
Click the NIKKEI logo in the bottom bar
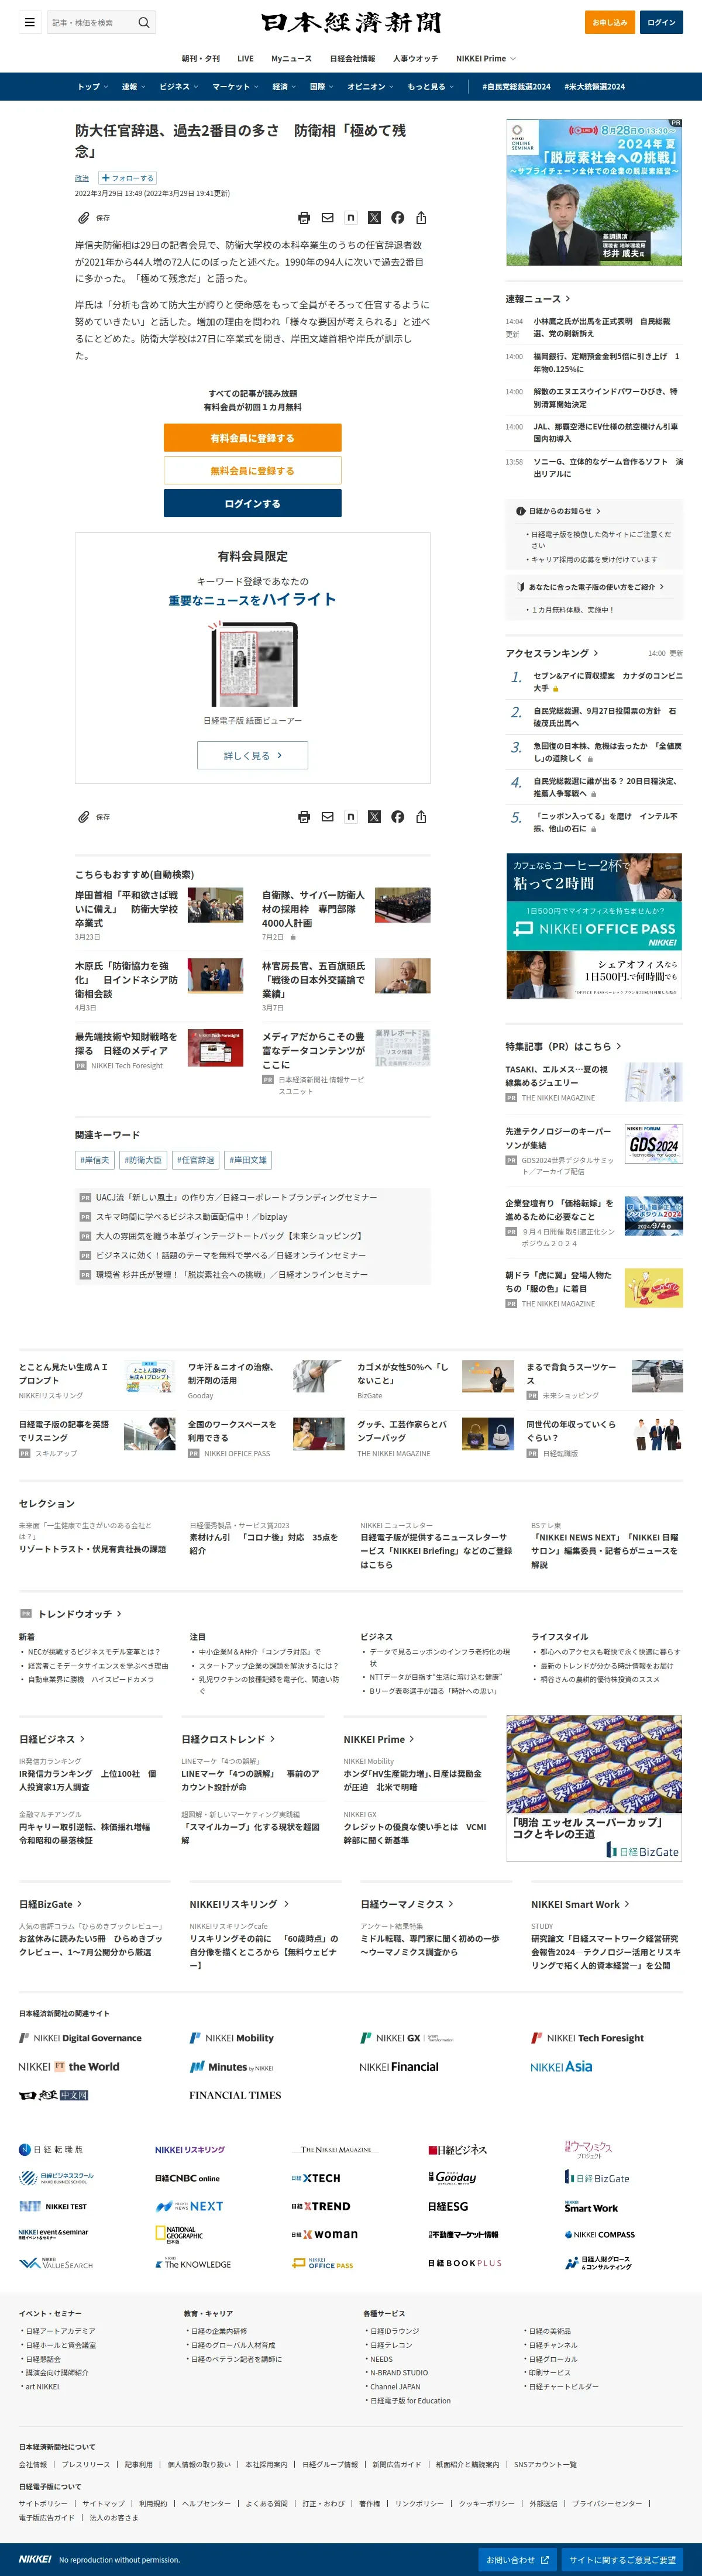(35, 2559)
